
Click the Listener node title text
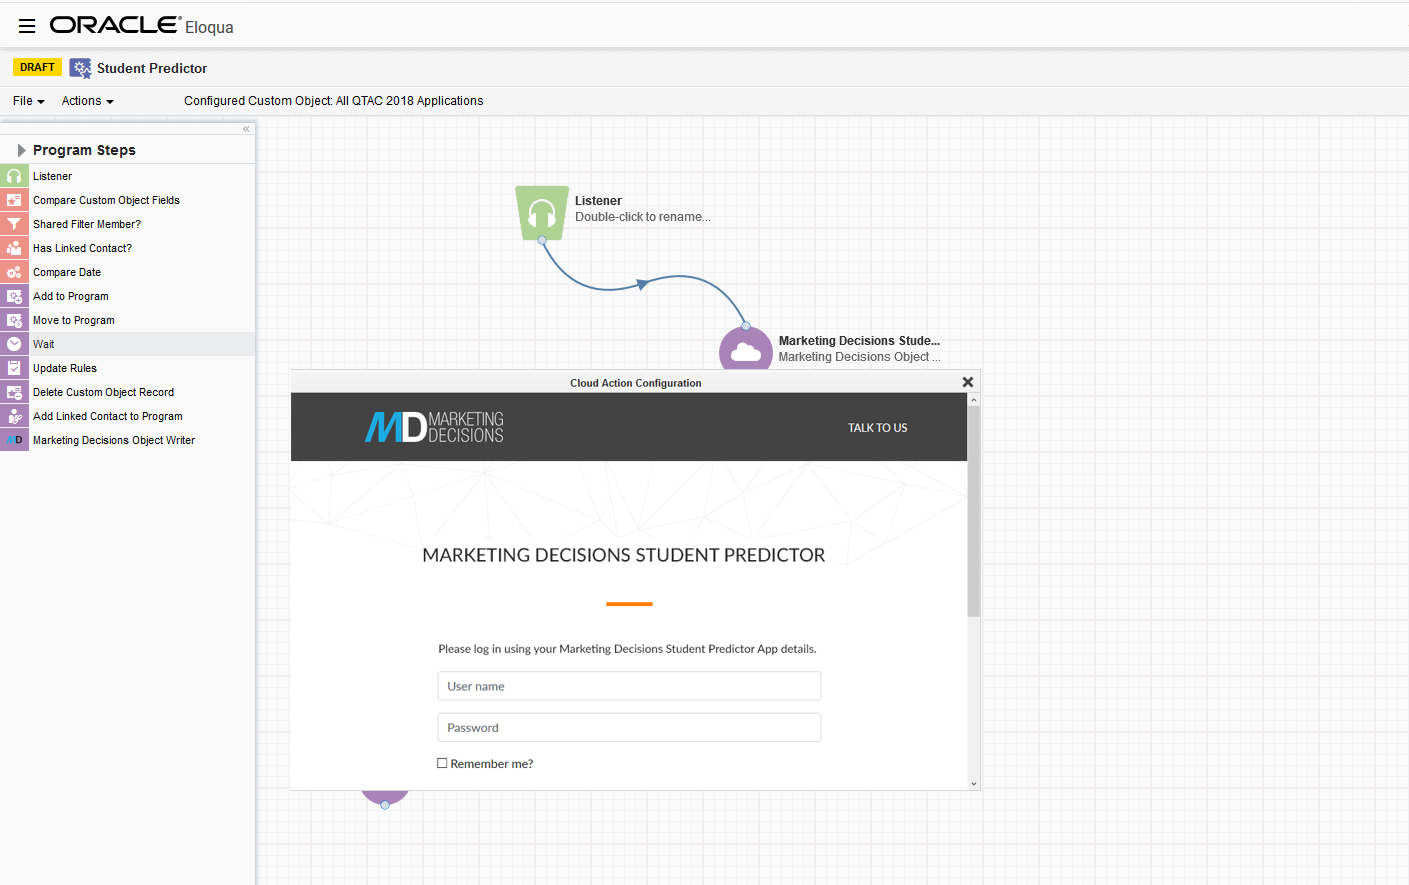click(x=598, y=201)
